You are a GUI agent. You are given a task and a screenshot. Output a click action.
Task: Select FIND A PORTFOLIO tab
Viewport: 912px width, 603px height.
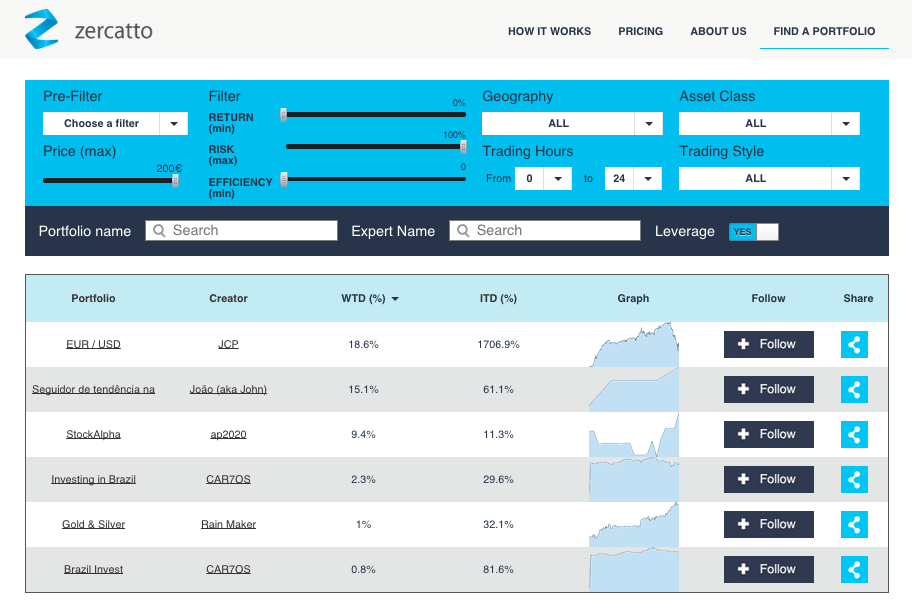tap(824, 31)
